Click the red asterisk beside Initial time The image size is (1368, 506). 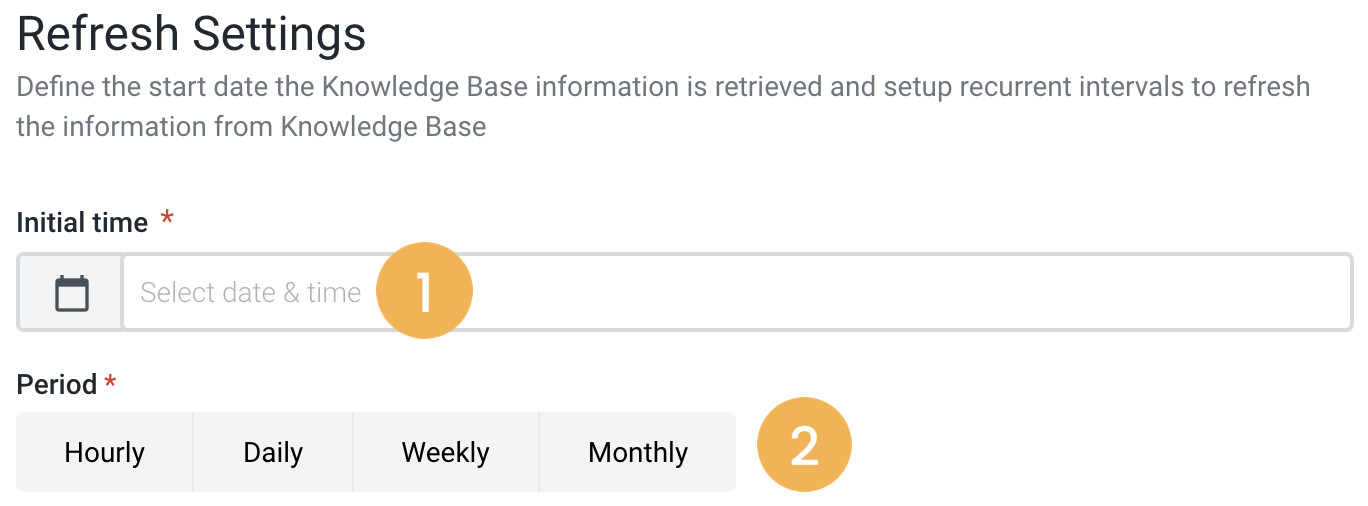coord(167,219)
